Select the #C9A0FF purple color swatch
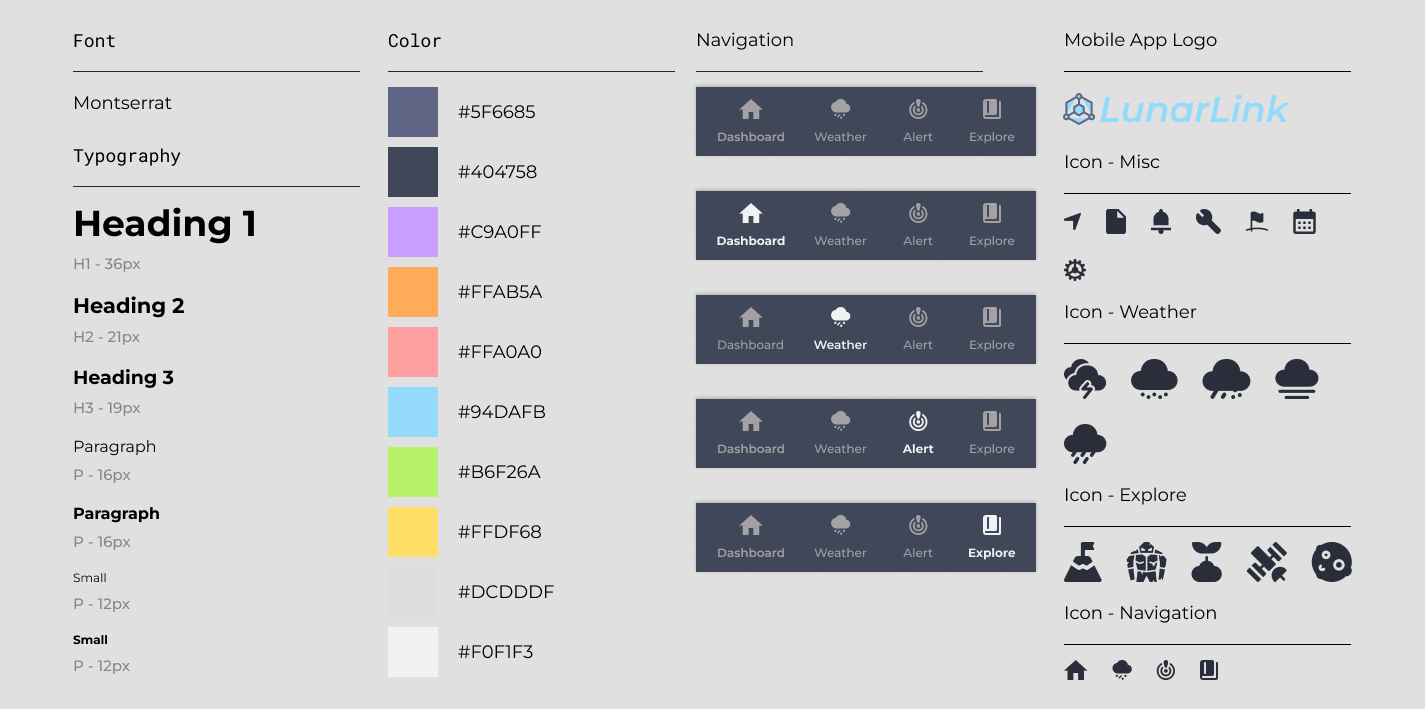The width and height of the screenshot is (1425, 709). tap(413, 232)
